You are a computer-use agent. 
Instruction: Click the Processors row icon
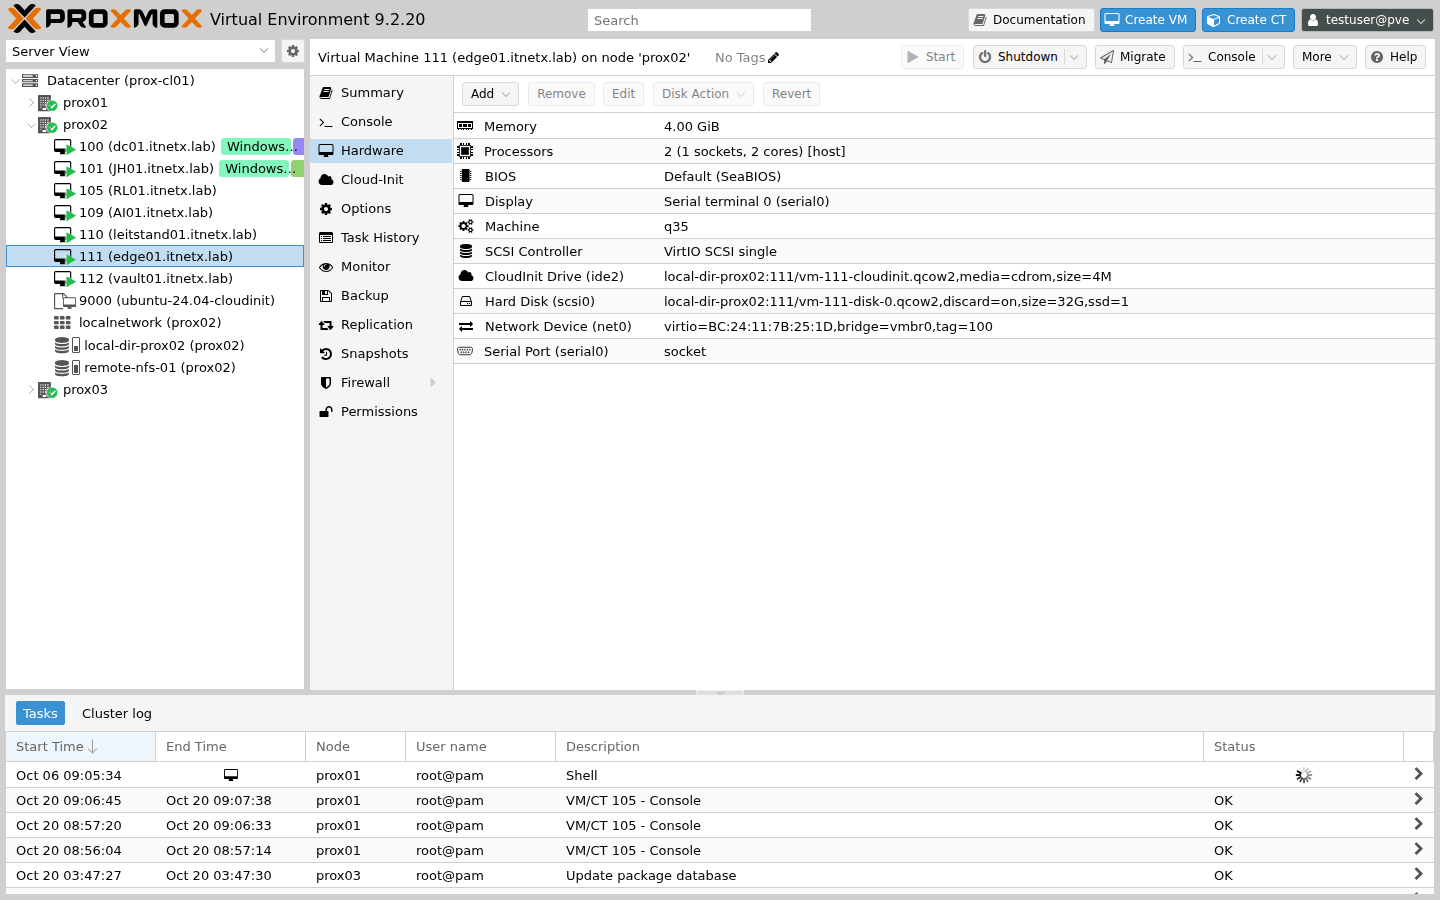(x=465, y=151)
